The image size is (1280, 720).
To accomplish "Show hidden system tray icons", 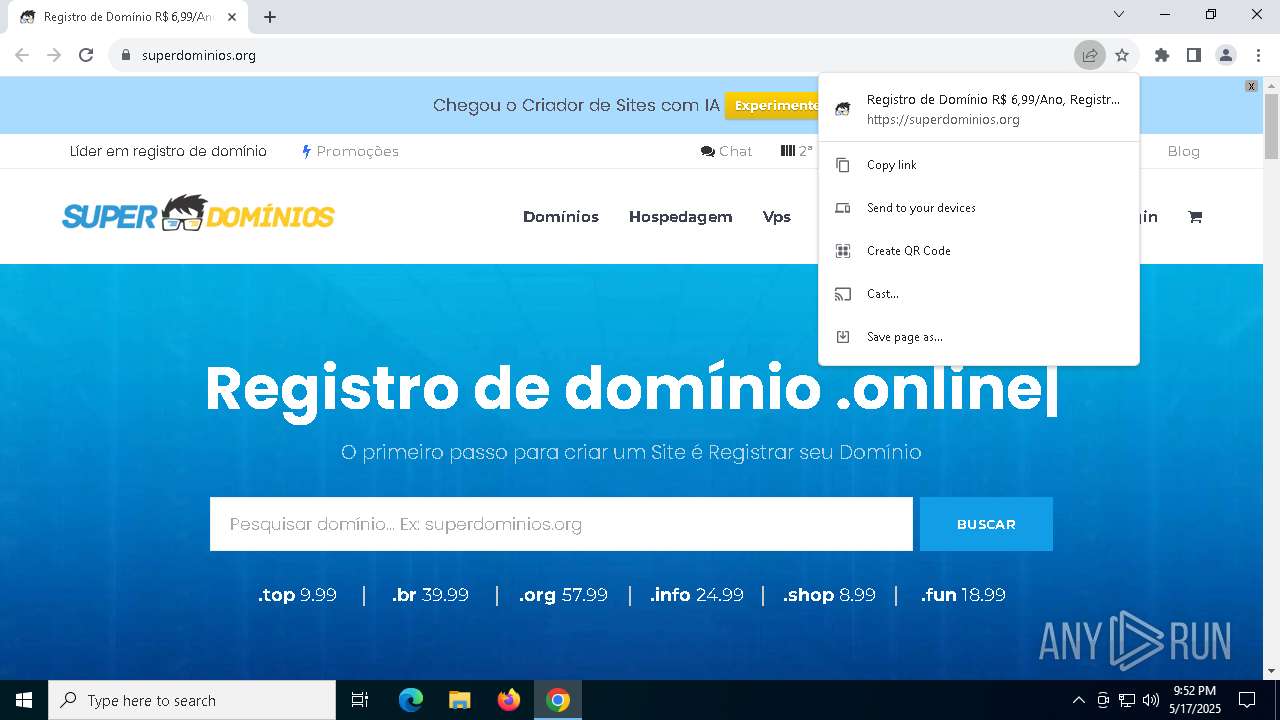I will tap(1078, 700).
